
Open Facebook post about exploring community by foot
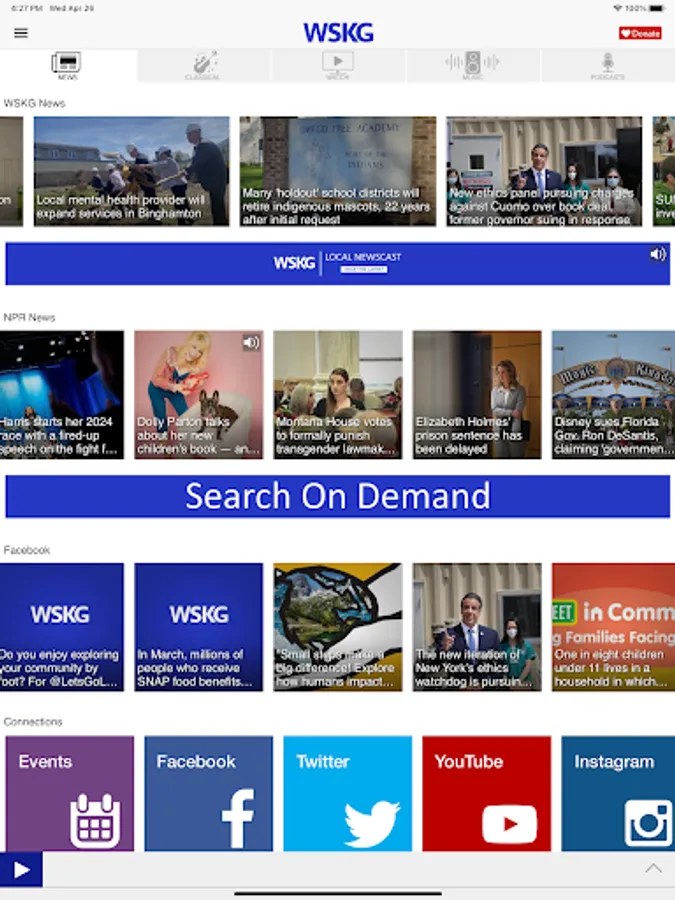pos(61,627)
